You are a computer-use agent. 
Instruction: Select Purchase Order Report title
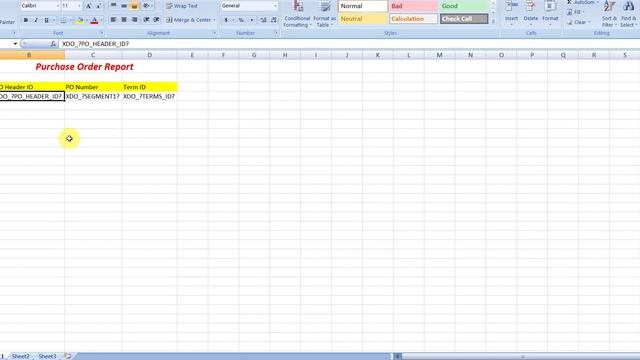pyautogui.click(x=84, y=67)
